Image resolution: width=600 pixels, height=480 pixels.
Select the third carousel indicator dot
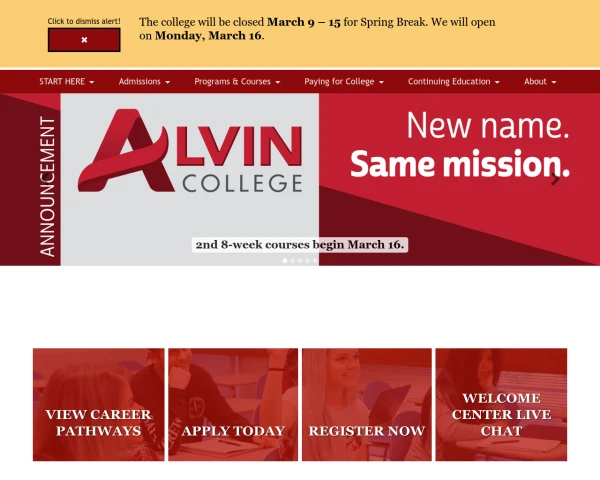coord(300,261)
